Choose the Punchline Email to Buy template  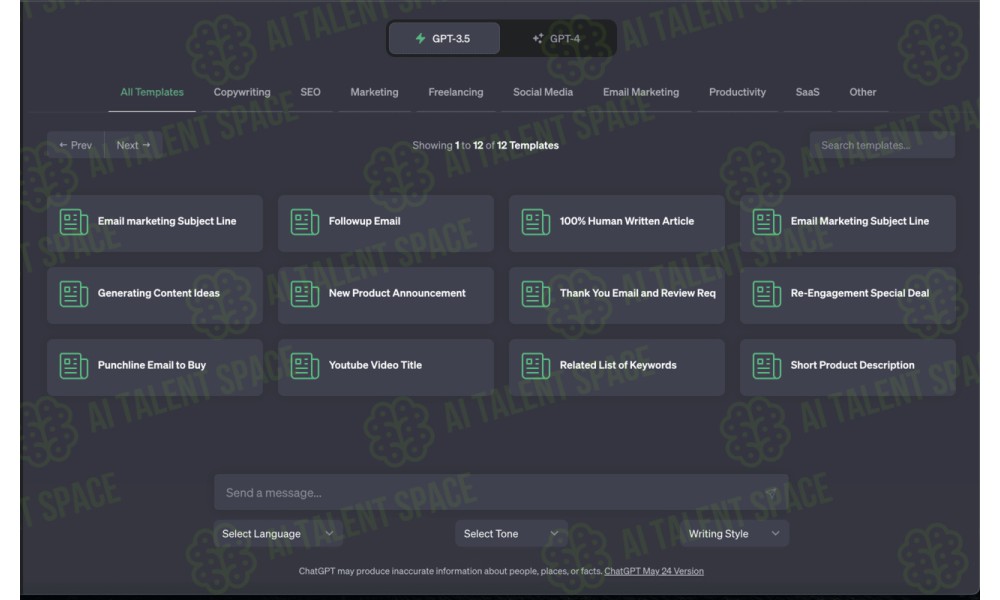[155, 367]
